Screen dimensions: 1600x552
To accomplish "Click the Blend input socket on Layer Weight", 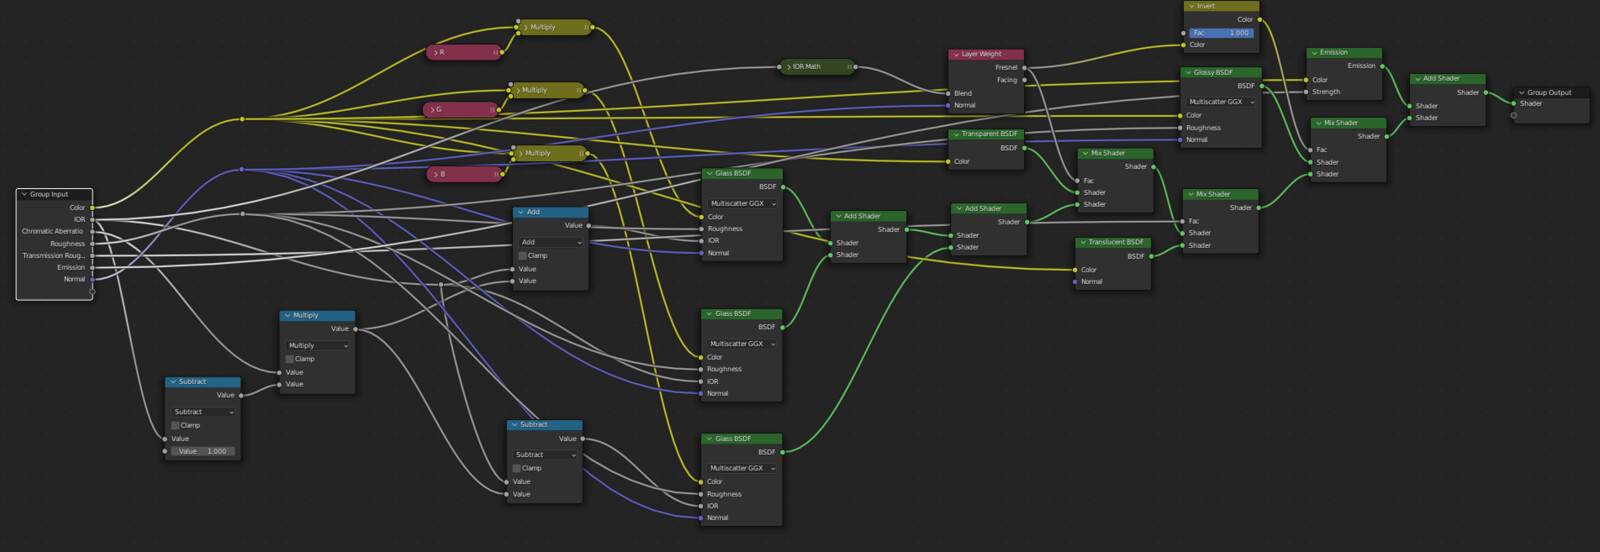I will point(948,93).
